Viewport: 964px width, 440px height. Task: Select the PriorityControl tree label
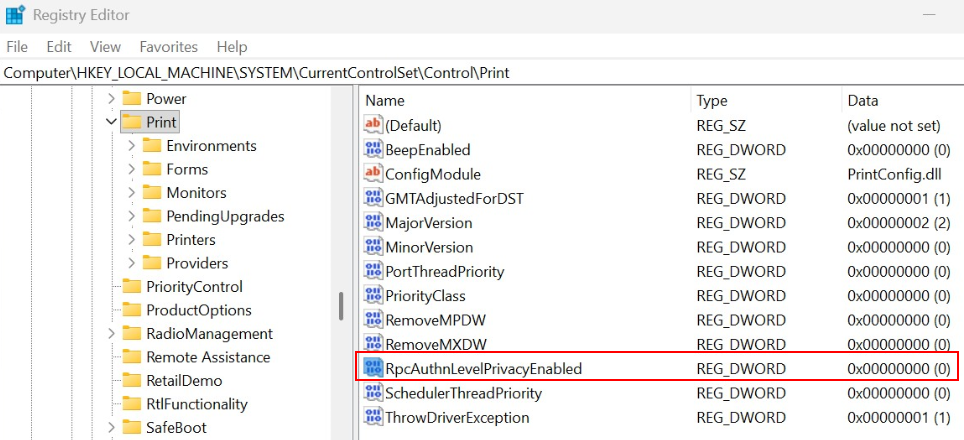194,286
